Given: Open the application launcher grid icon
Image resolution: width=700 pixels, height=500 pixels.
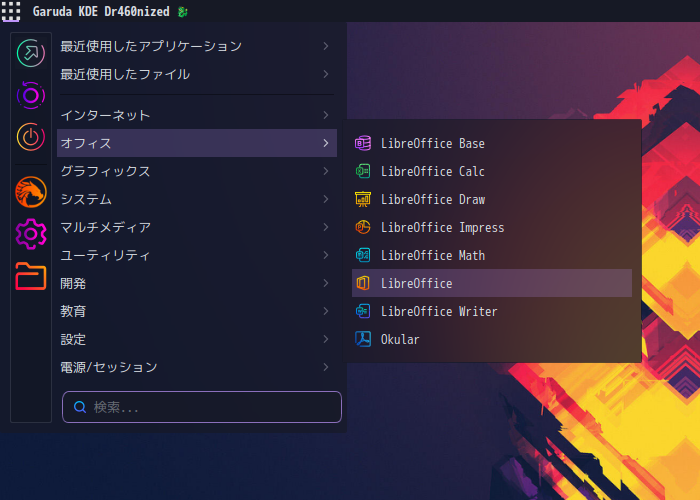Looking at the screenshot, I should [11, 11].
